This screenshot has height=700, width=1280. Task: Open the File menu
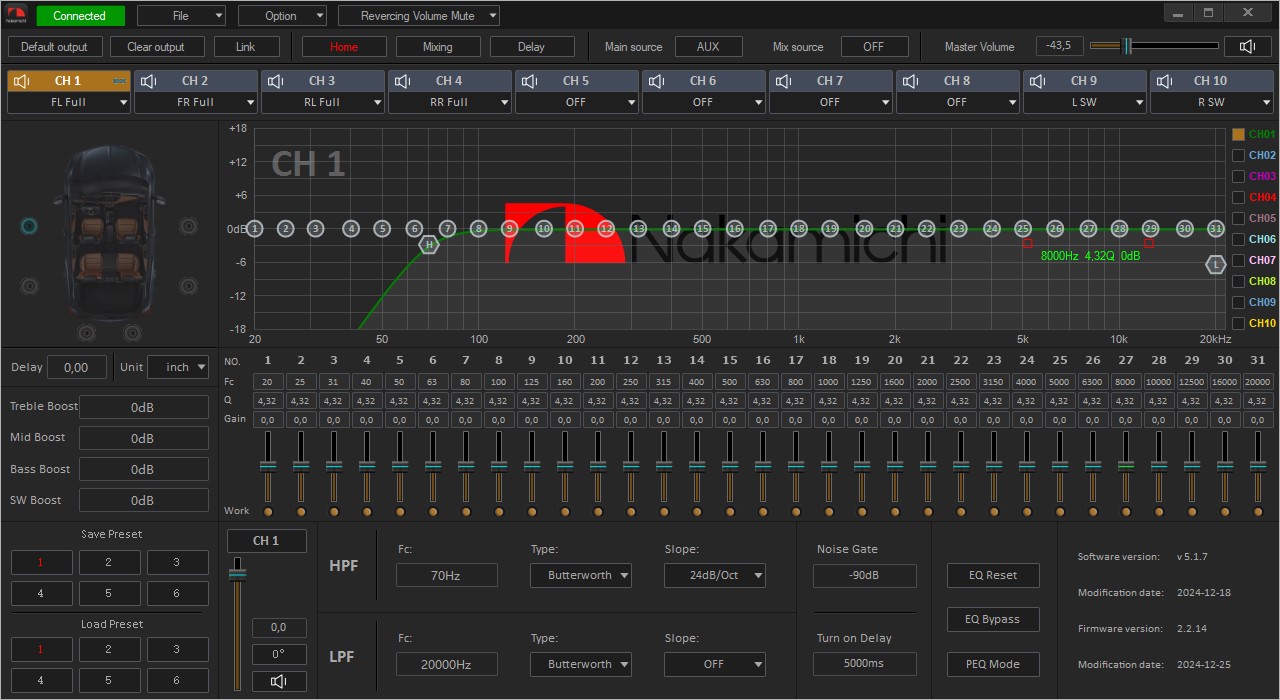coord(181,16)
